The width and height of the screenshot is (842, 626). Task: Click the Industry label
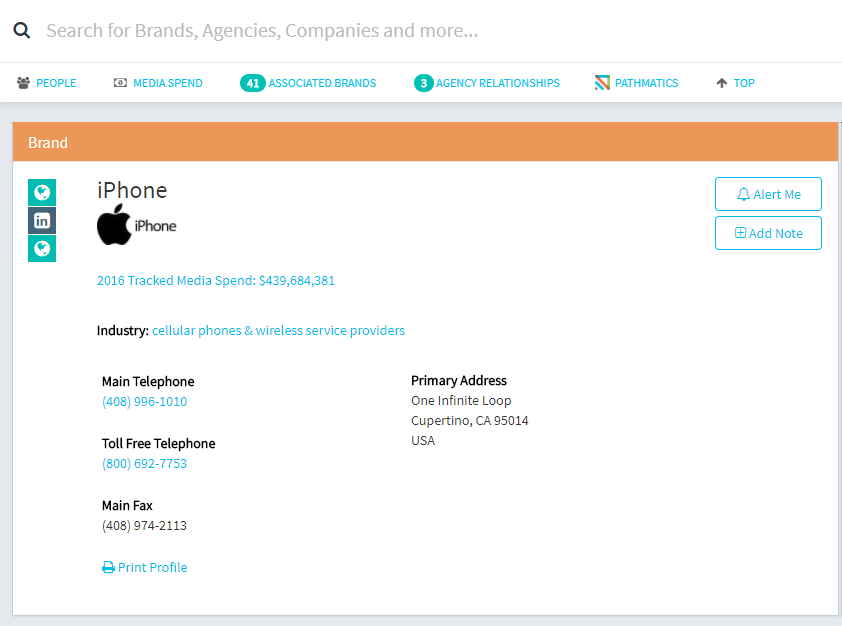122,330
